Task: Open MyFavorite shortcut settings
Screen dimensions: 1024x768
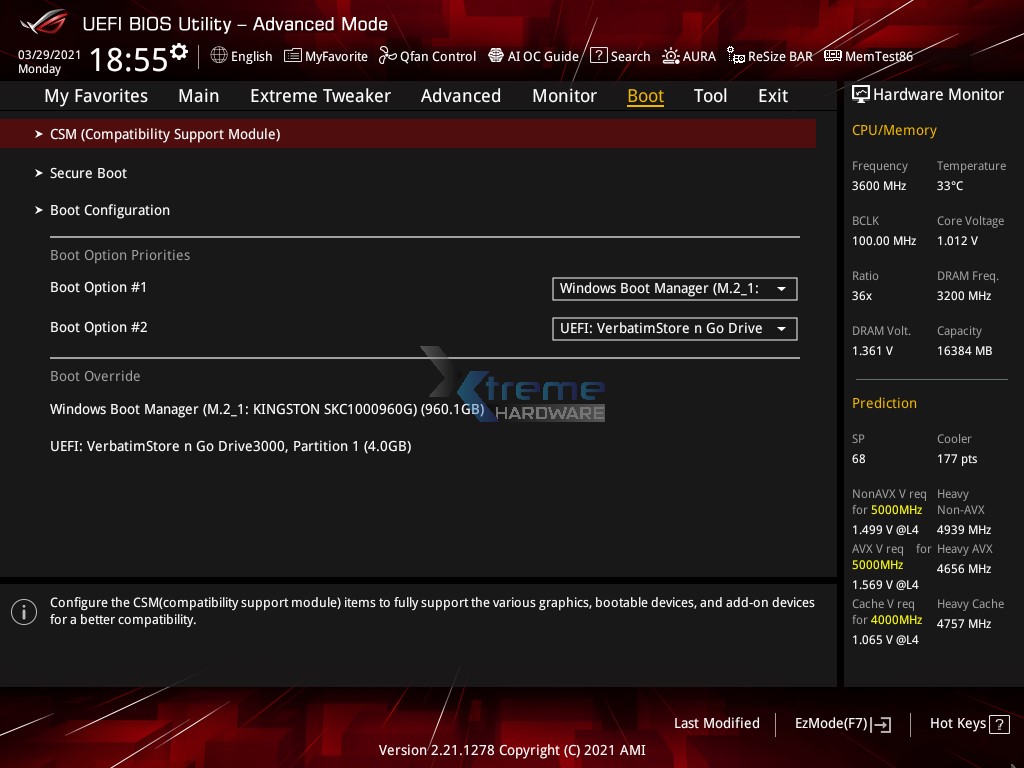Action: 325,56
